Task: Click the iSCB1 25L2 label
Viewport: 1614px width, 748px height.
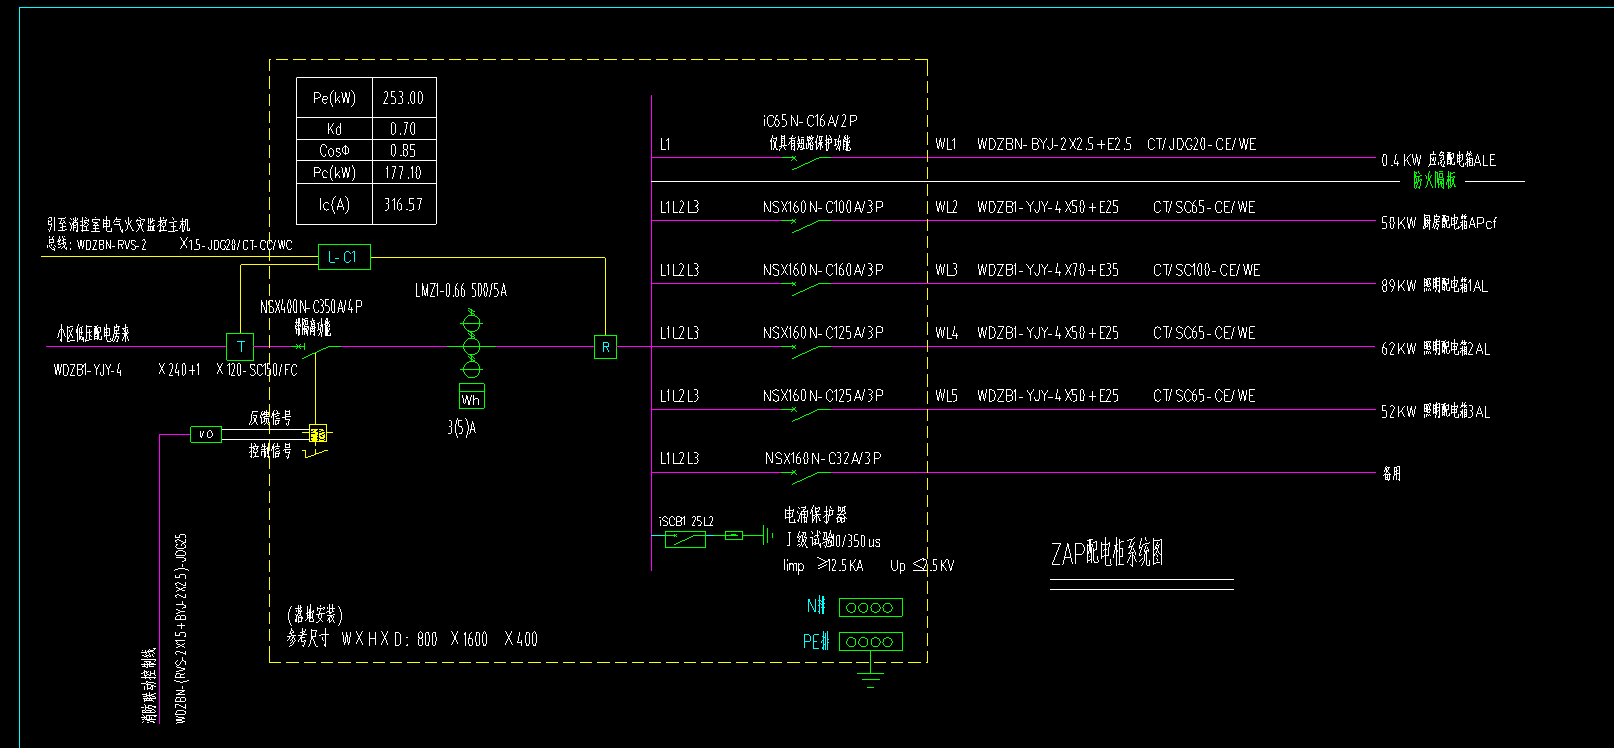Action: coord(686,521)
